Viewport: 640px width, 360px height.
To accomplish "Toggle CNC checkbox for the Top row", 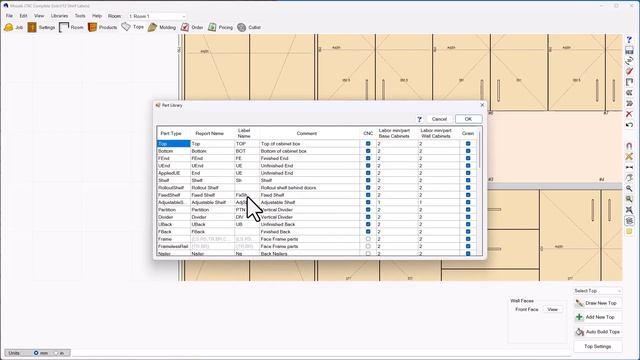I will pyautogui.click(x=368, y=144).
